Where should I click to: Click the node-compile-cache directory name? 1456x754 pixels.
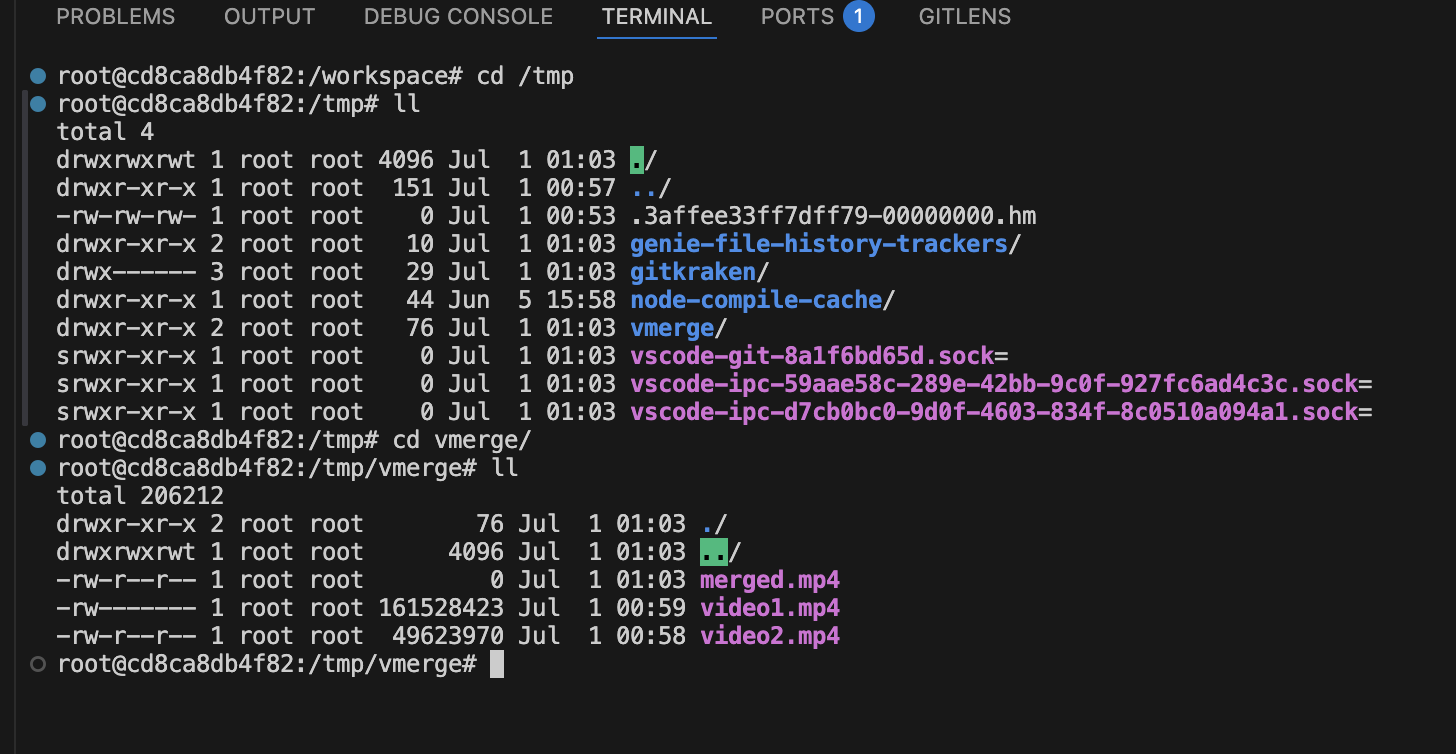[756, 300]
